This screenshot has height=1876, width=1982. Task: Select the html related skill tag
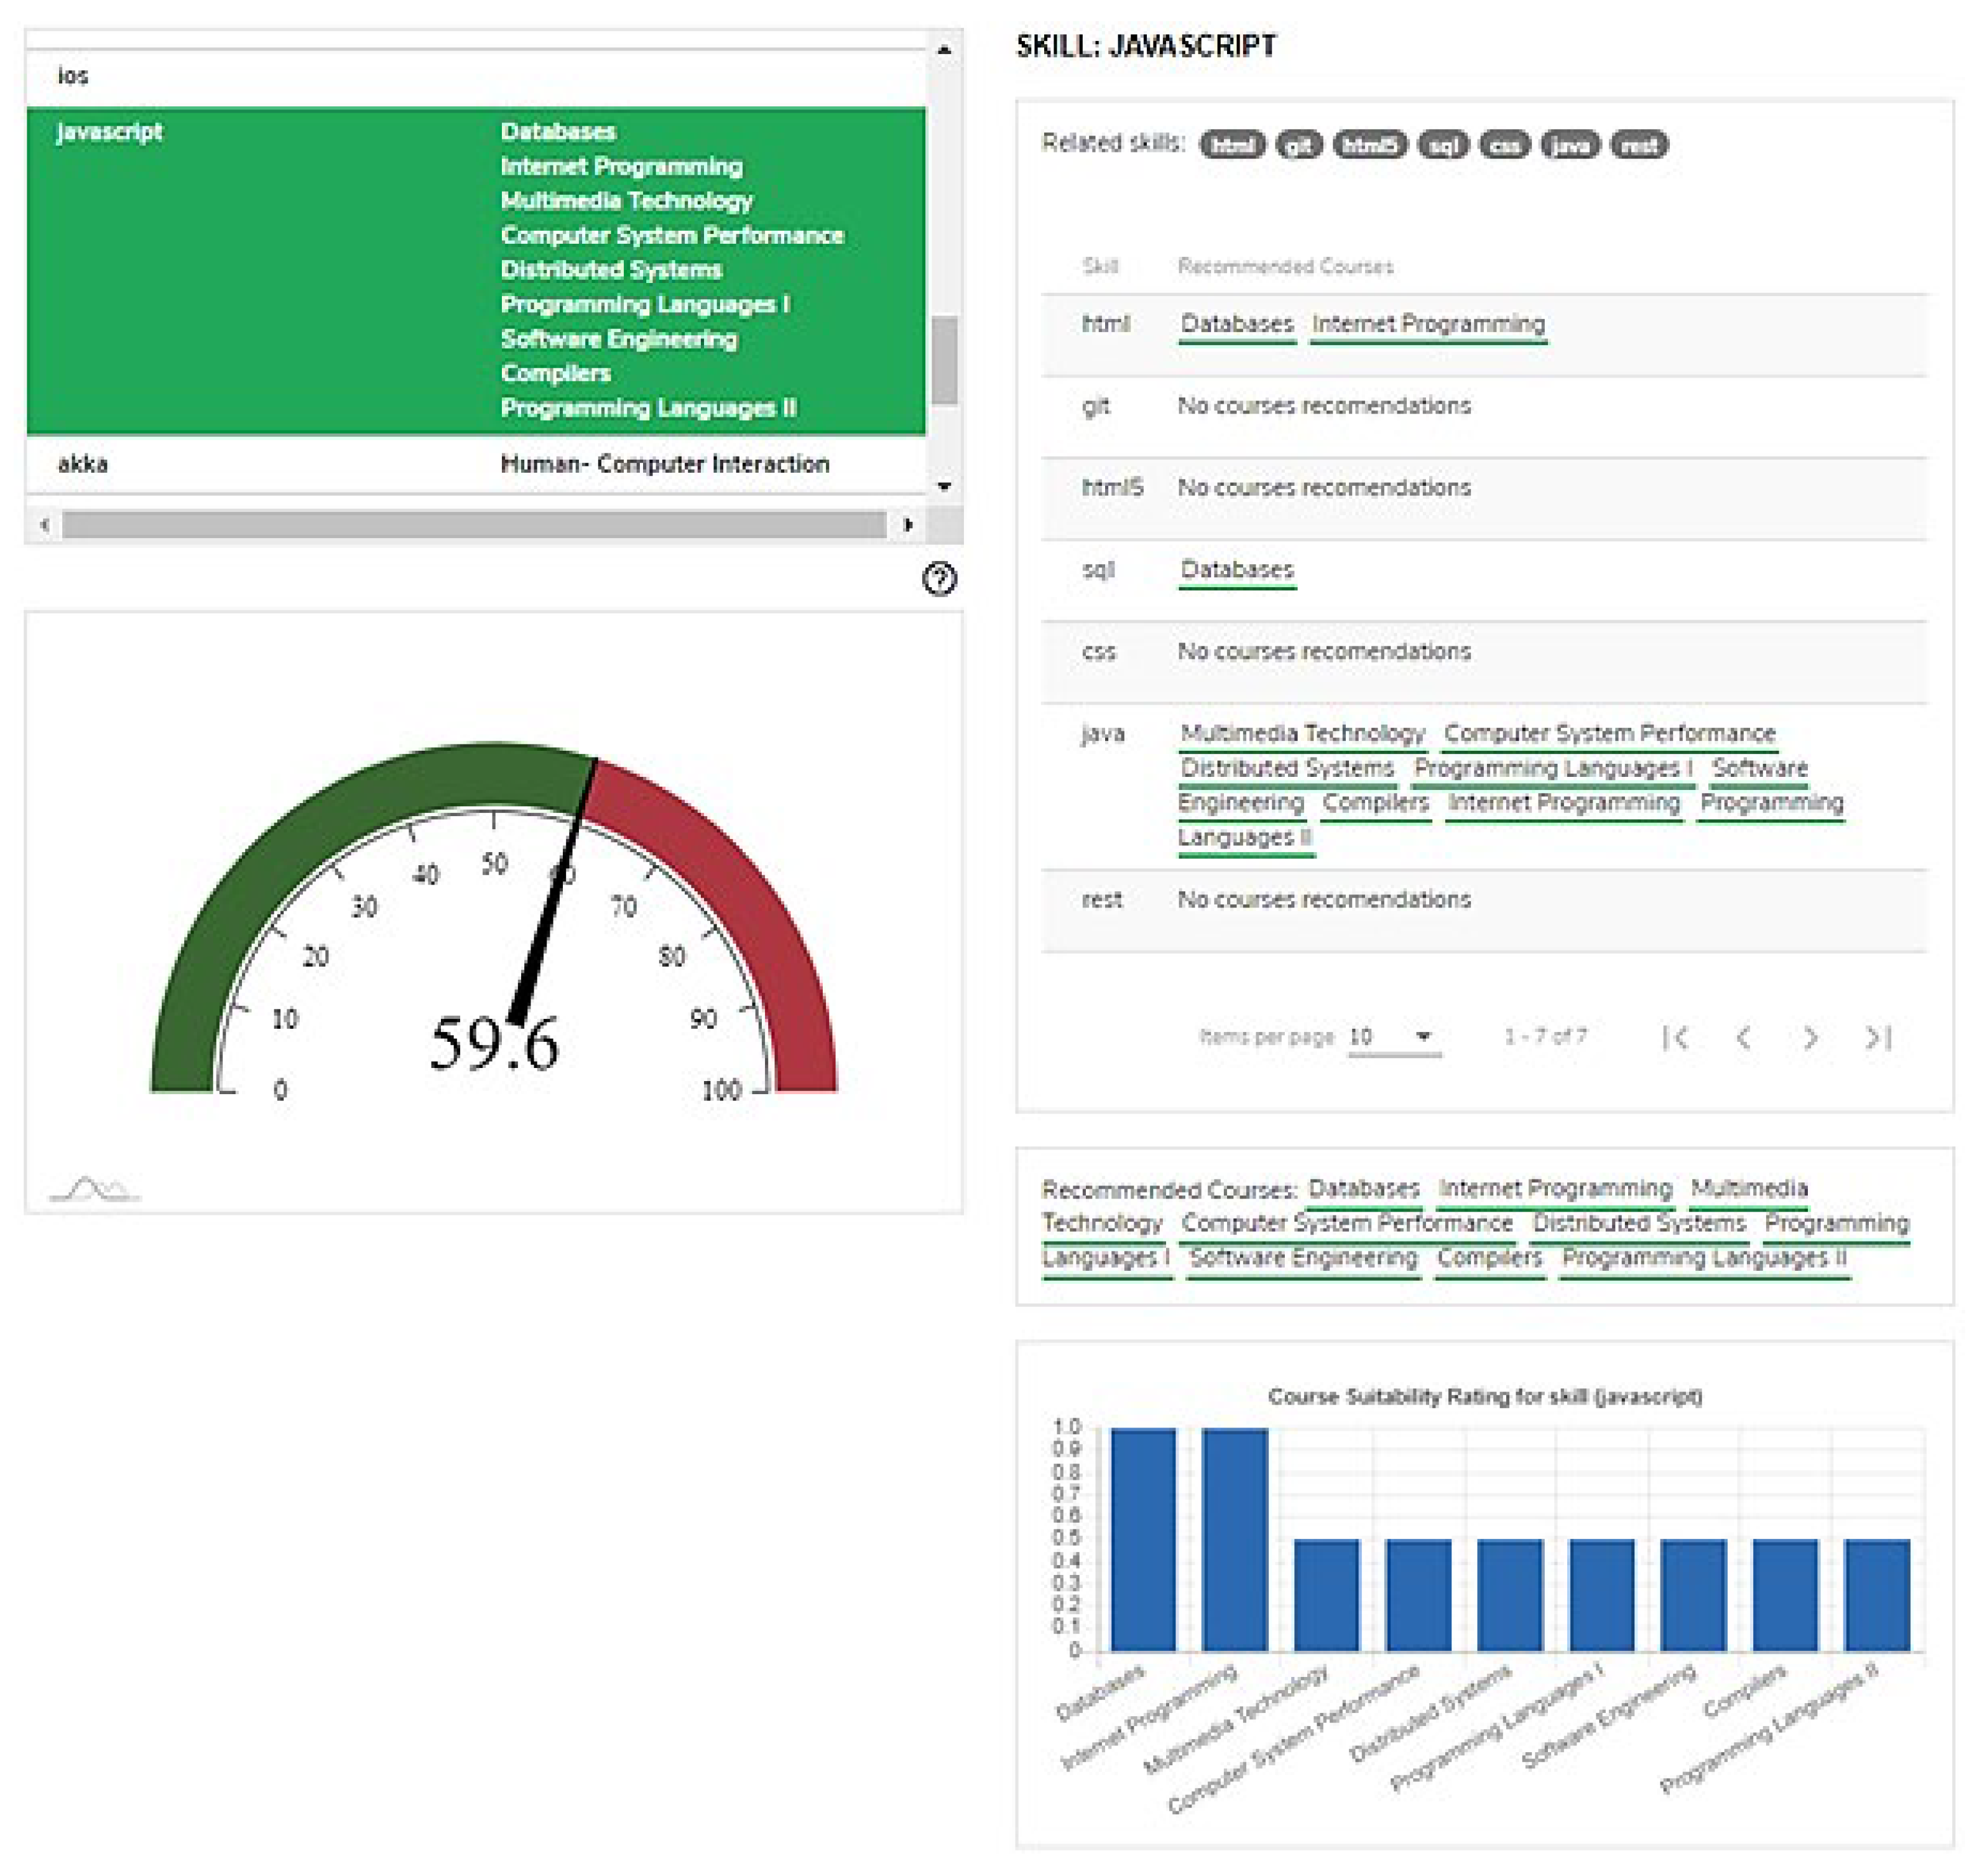coord(1232,145)
